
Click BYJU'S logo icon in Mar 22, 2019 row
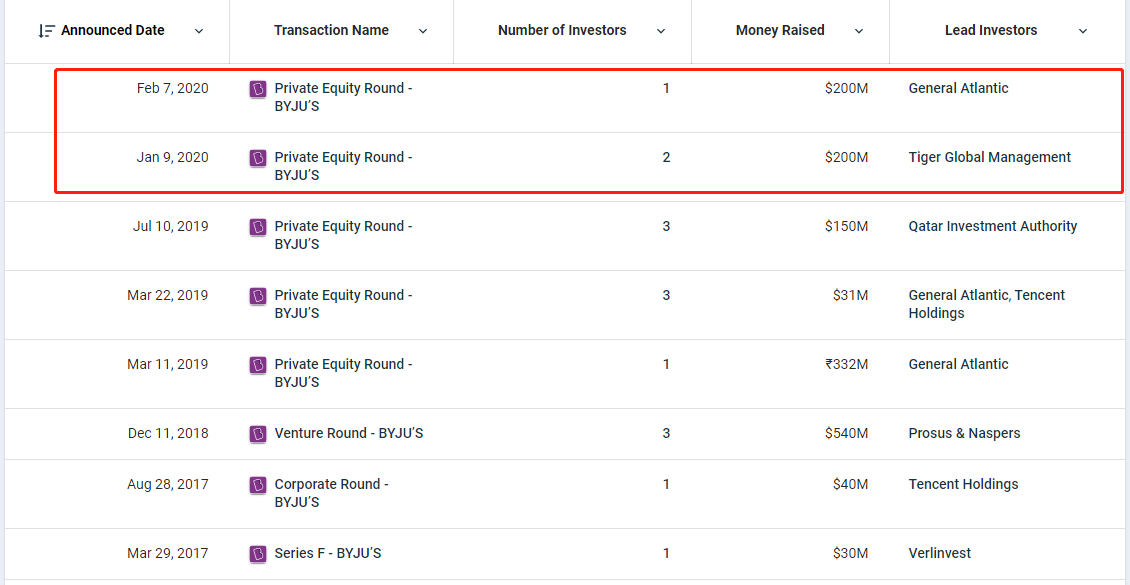tap(258, 296)
